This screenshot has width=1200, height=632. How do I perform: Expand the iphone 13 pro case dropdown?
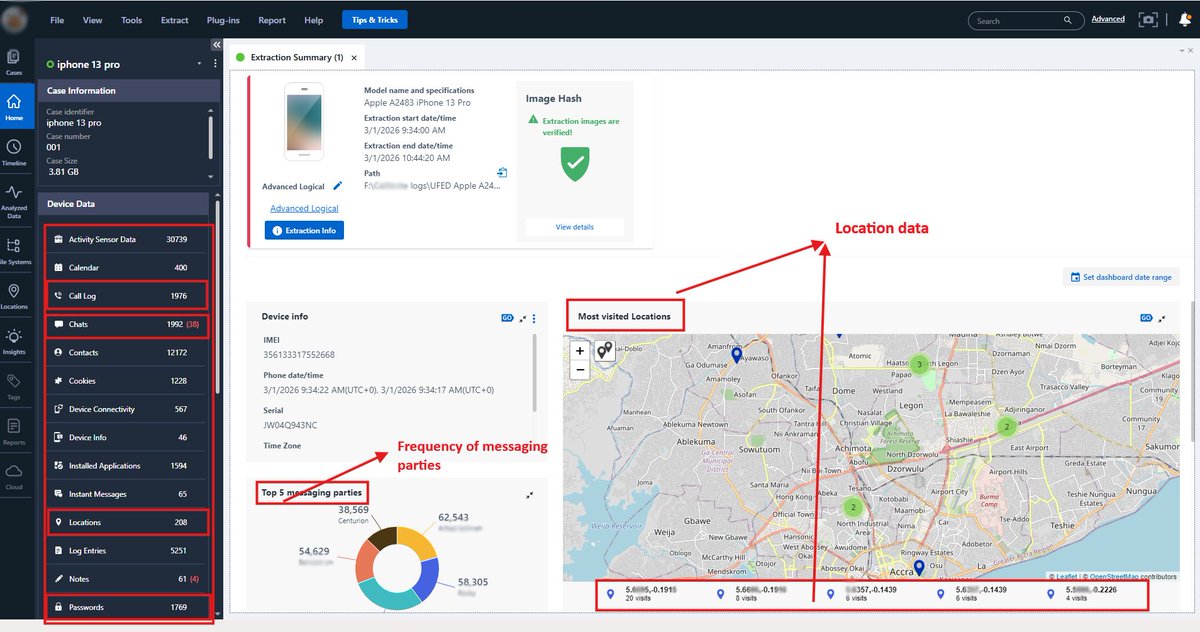click(x=201, y=64)
